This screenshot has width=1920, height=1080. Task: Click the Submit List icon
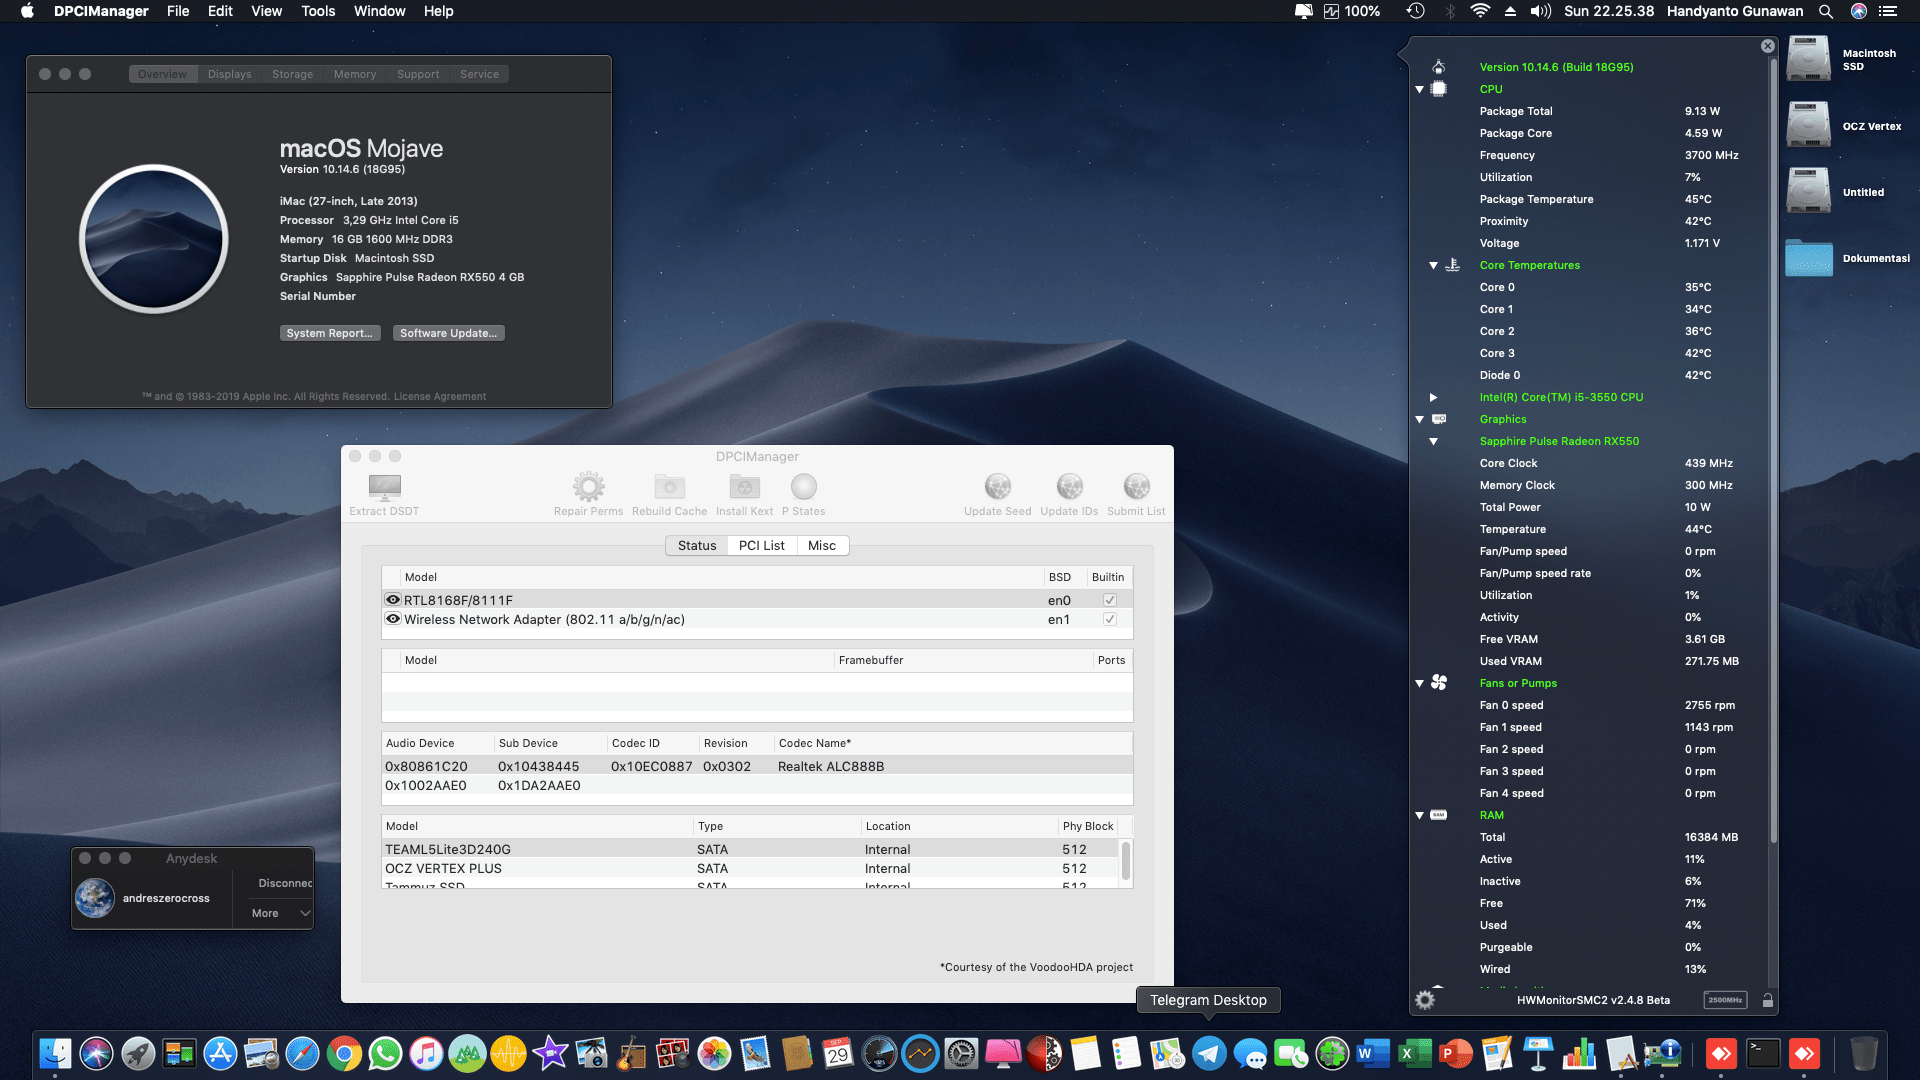pos(1136,487)
